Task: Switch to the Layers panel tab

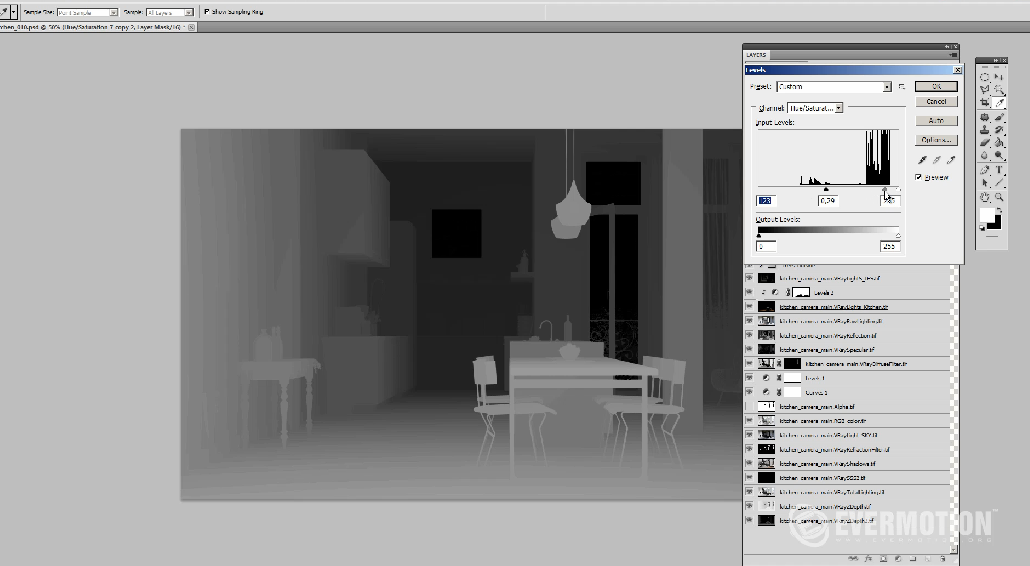Action: [x=757, y=55]
